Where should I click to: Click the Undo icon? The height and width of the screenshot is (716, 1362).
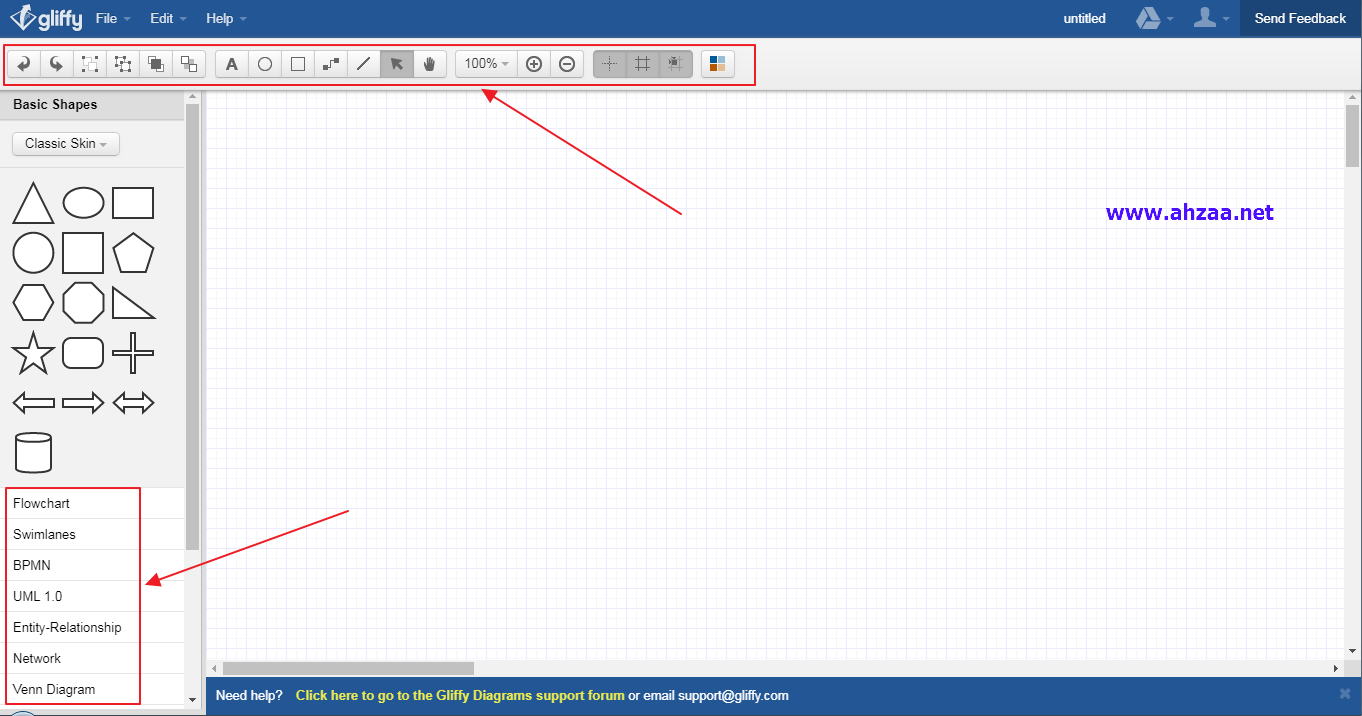[x=23, y=63]
